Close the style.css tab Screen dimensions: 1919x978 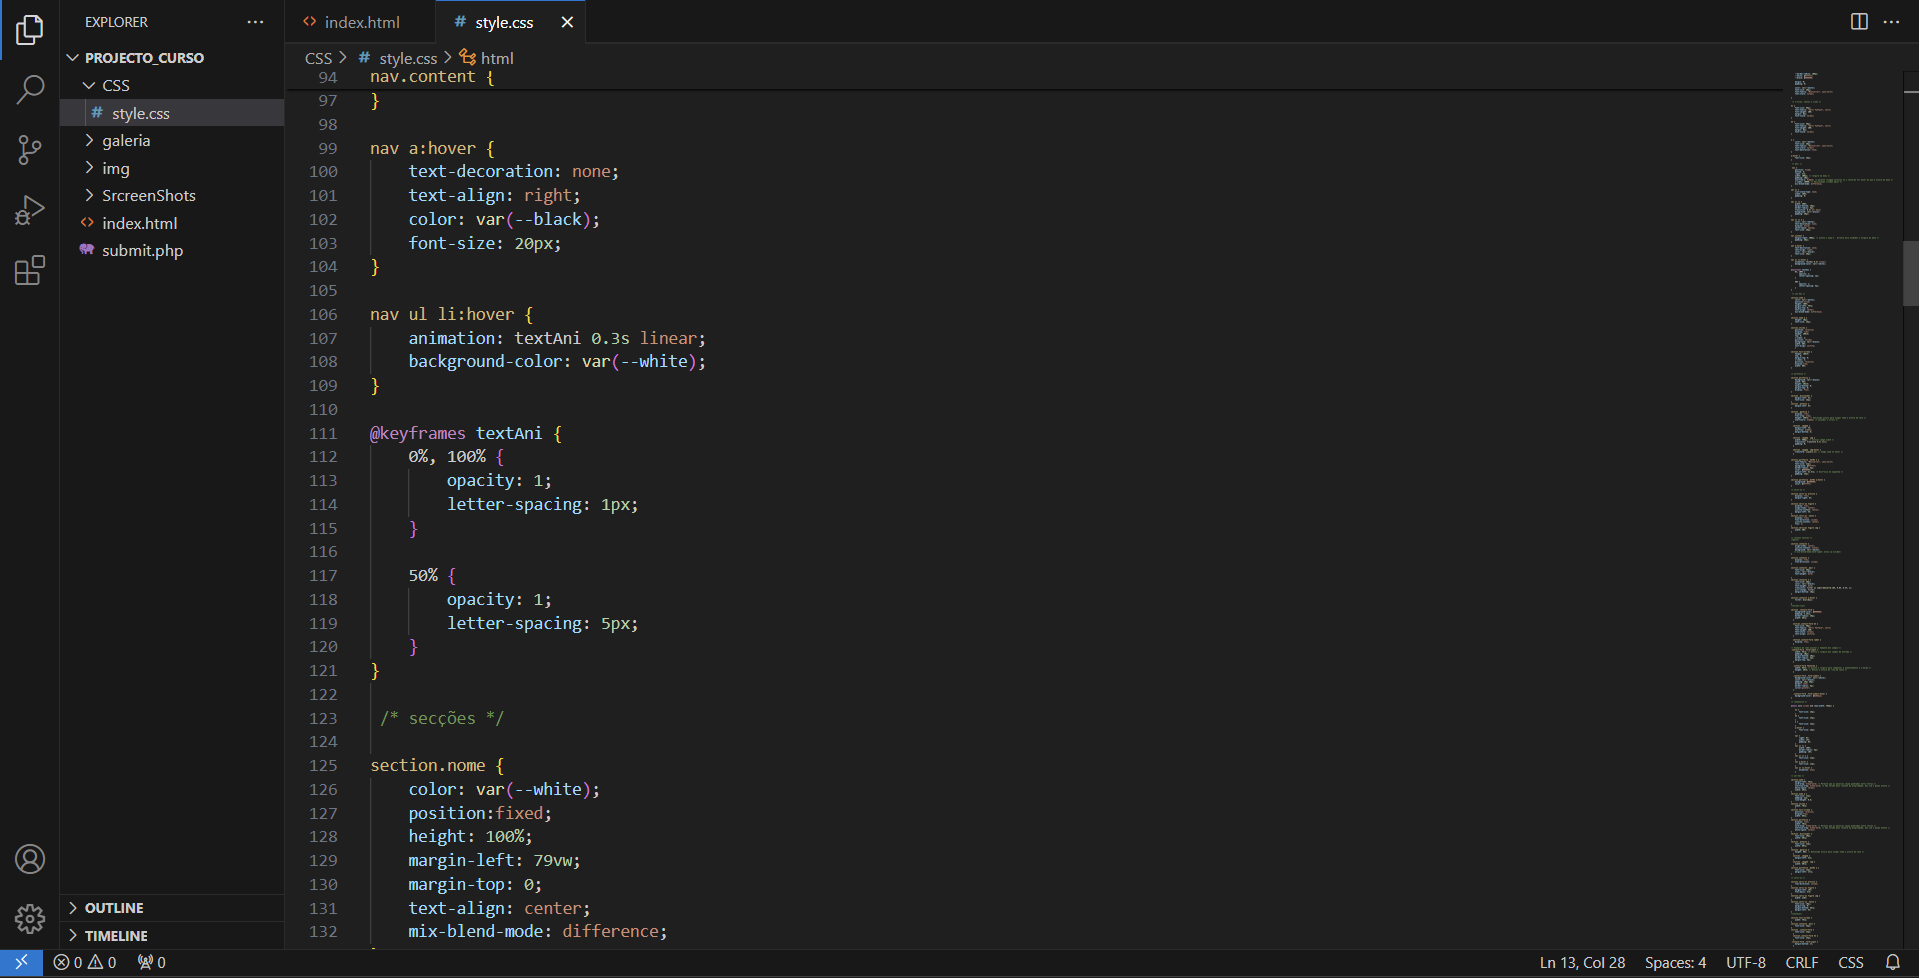(x=567, y=22)
